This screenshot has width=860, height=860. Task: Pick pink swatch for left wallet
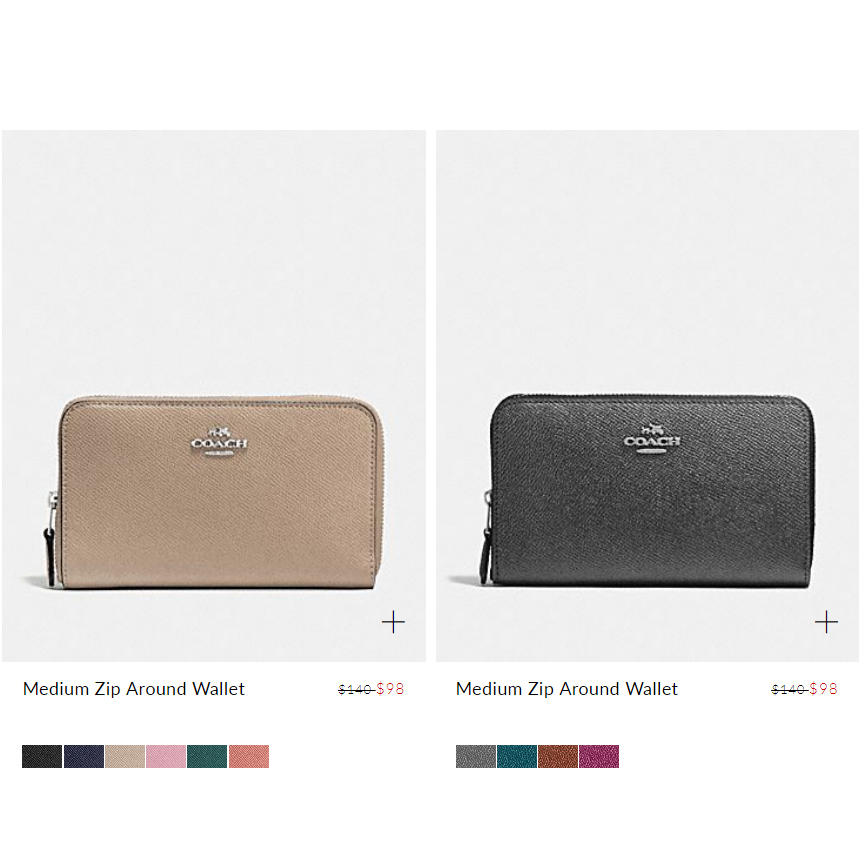pos(166,756)
